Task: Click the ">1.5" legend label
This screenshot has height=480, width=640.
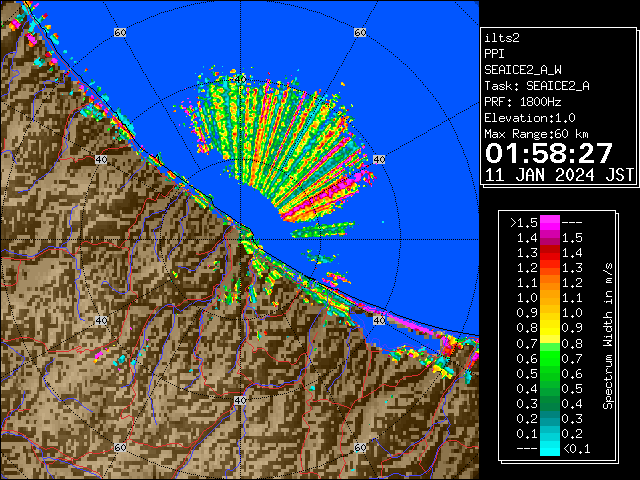Action: click(x=524, y=223)
